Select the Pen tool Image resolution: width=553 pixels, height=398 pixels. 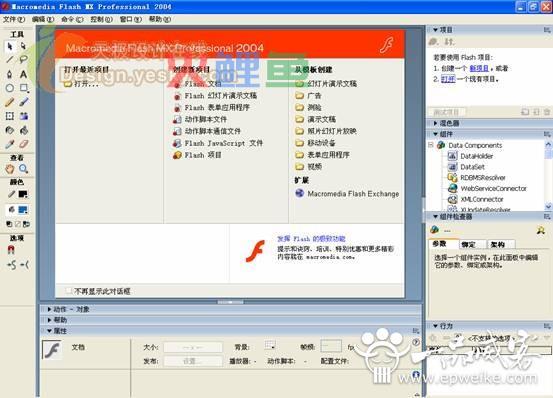click(10, 74)
